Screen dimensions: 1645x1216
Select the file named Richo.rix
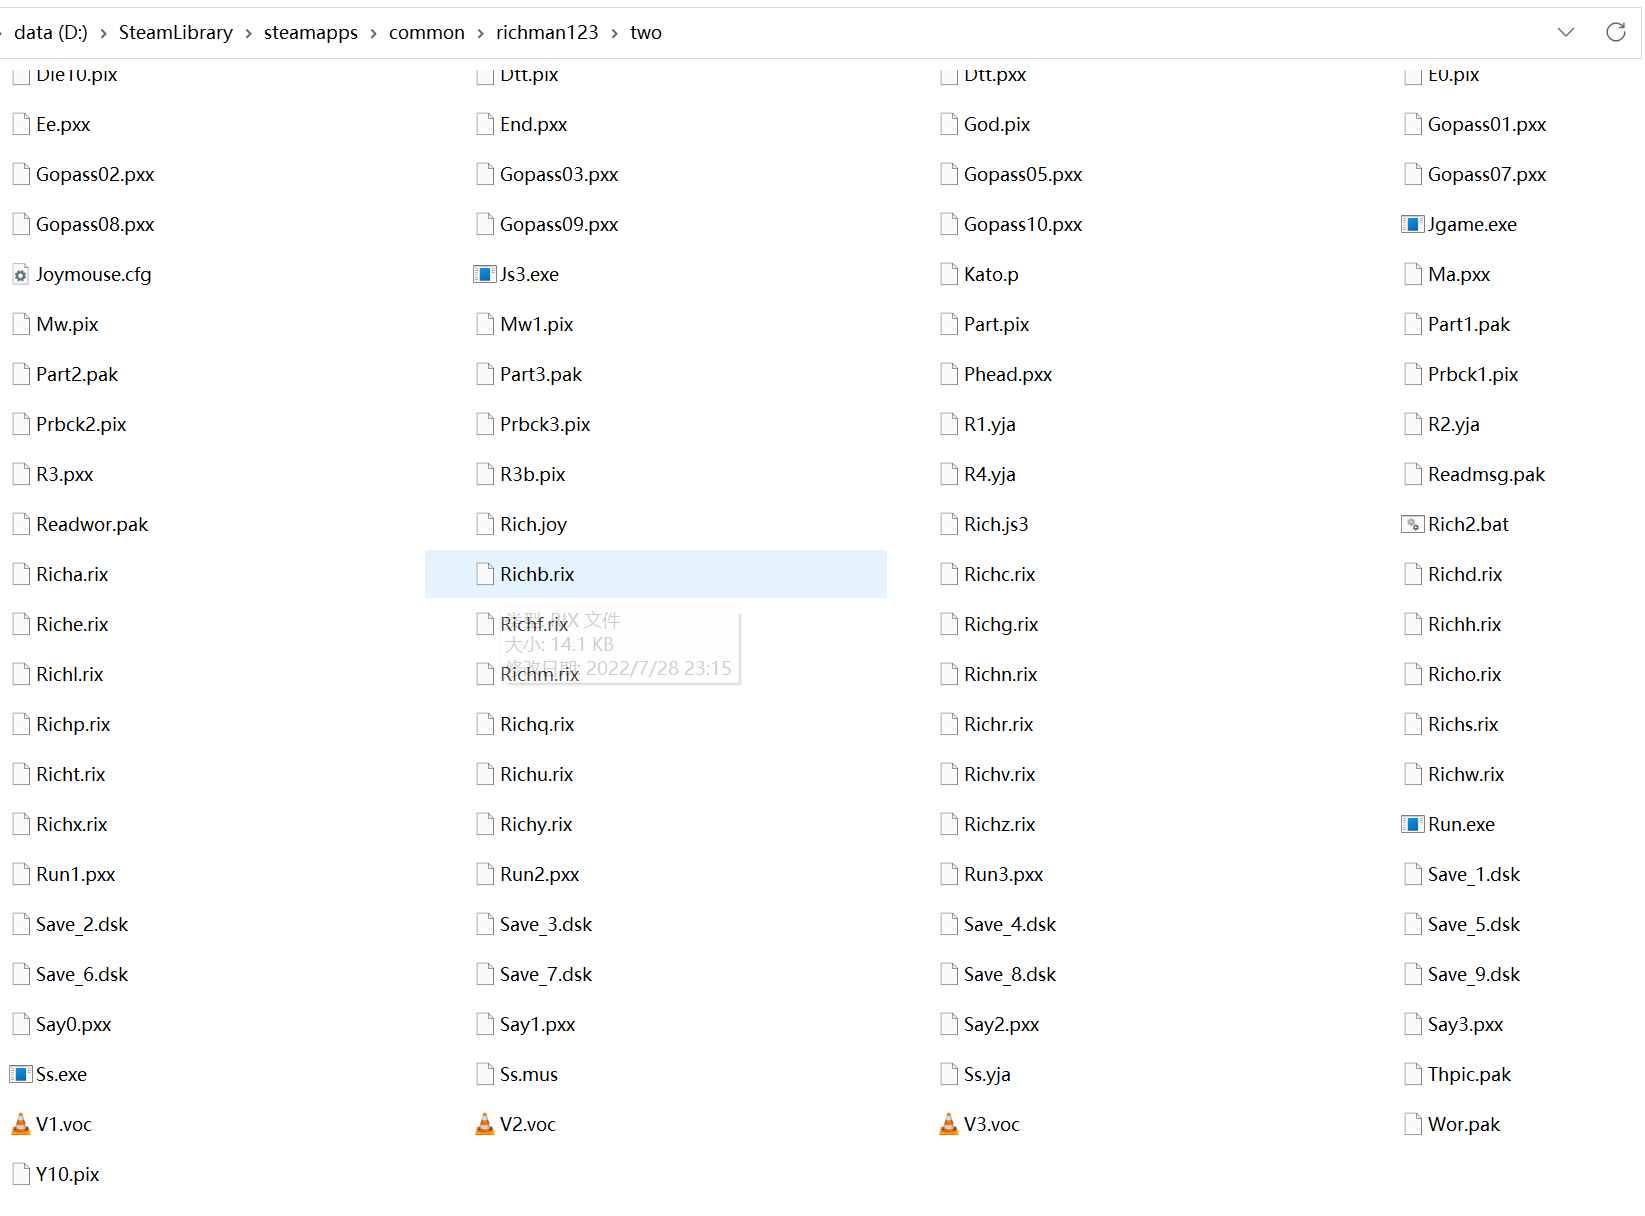tap(1465, 674)
